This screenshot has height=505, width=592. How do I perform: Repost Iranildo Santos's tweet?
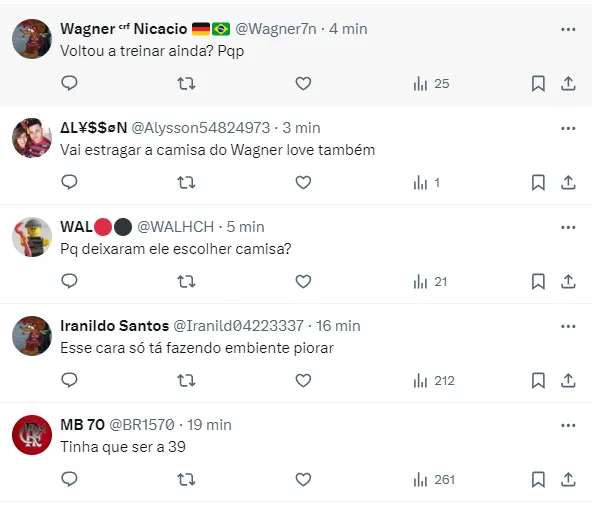tap(186, 380)
